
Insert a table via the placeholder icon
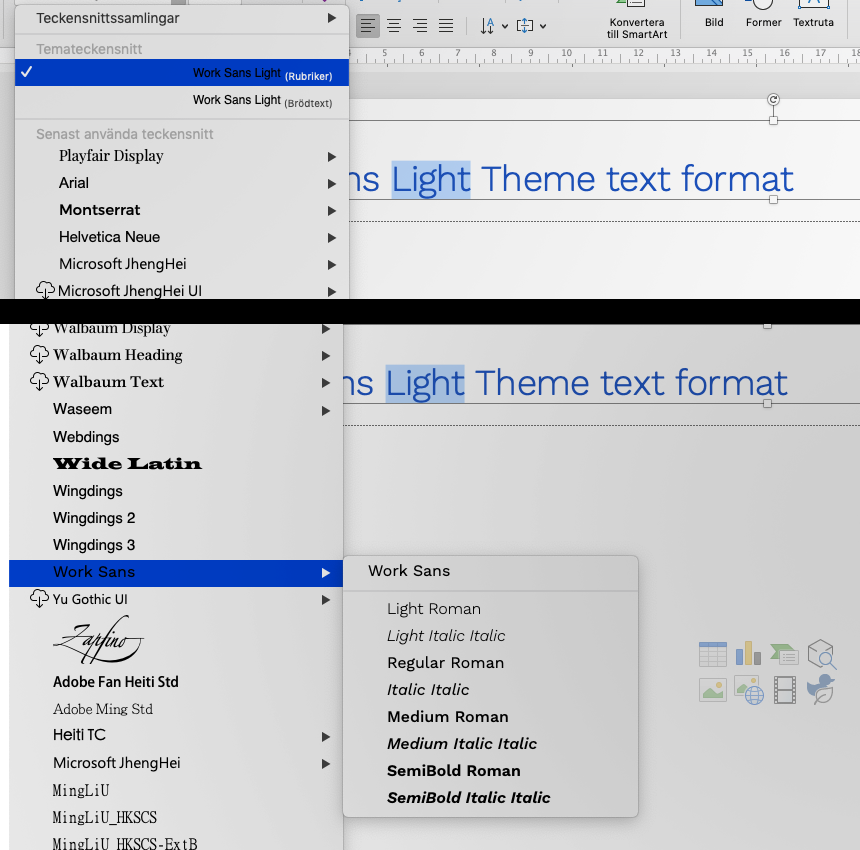click(x=712, y=654)
